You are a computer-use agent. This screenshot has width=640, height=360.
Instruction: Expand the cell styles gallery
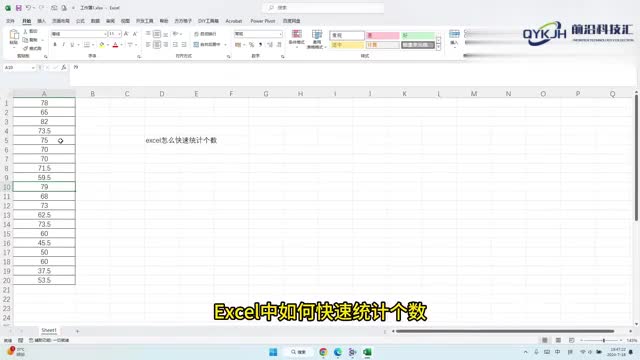tap(438, 47)
